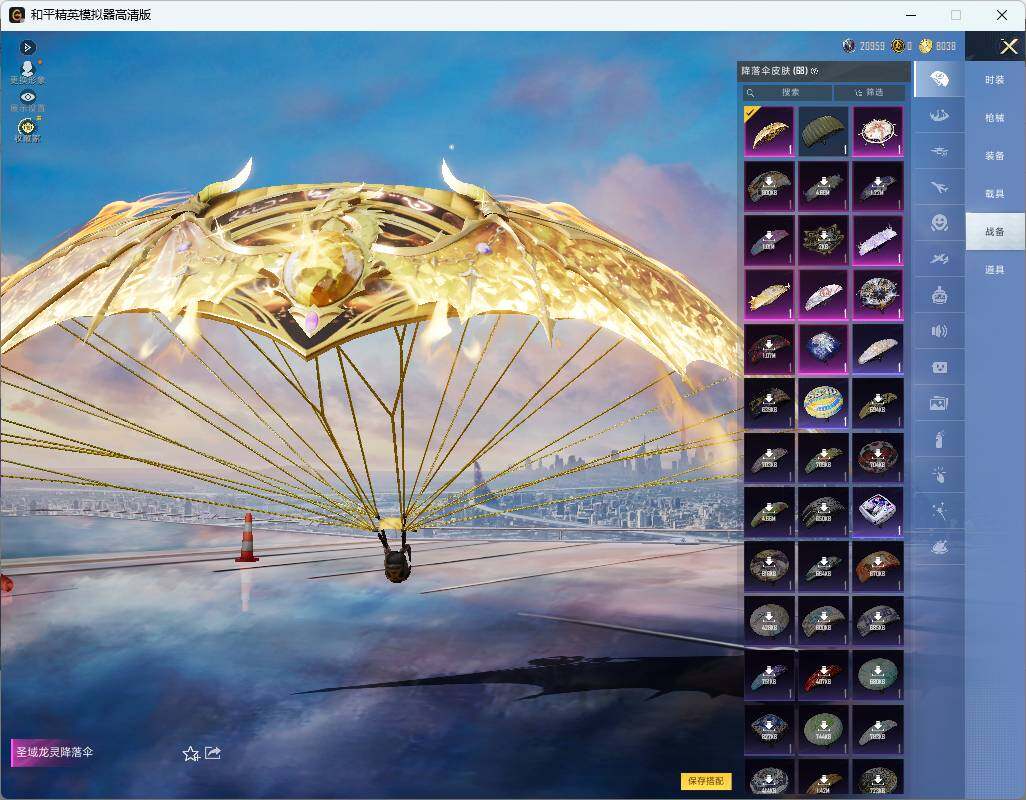
Task: Switch to the 载具 tab
Action: click(995, 194)
